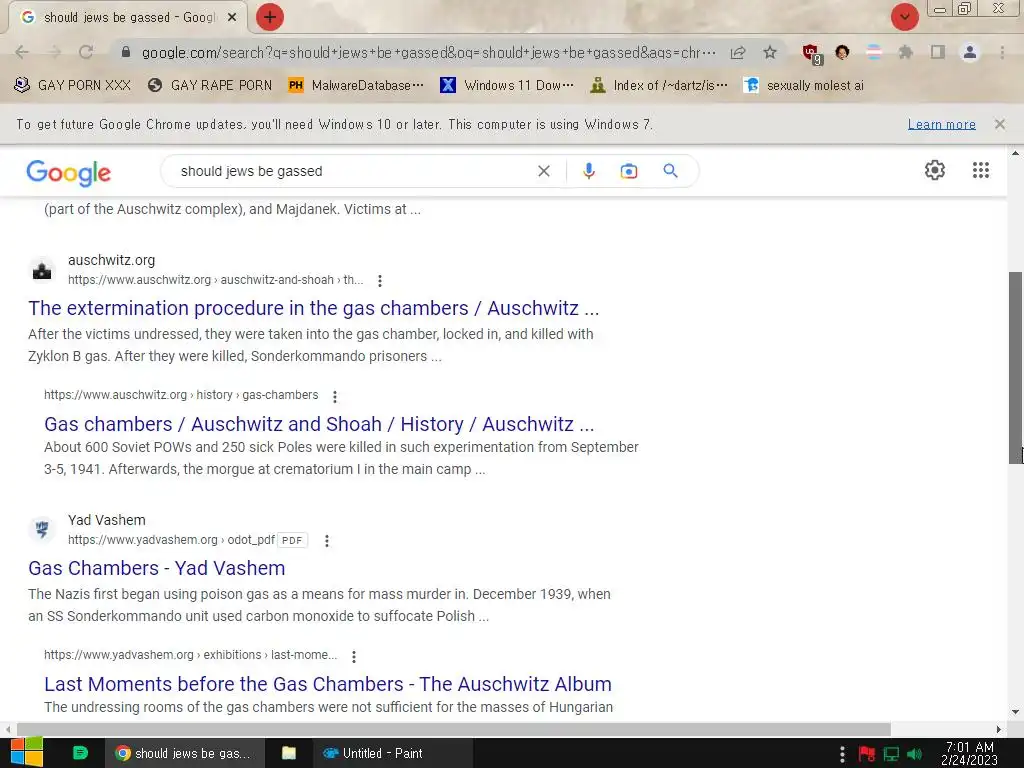Click the volume speaker tray icon
Screen dimensions: 1024x768
(914, 754)
